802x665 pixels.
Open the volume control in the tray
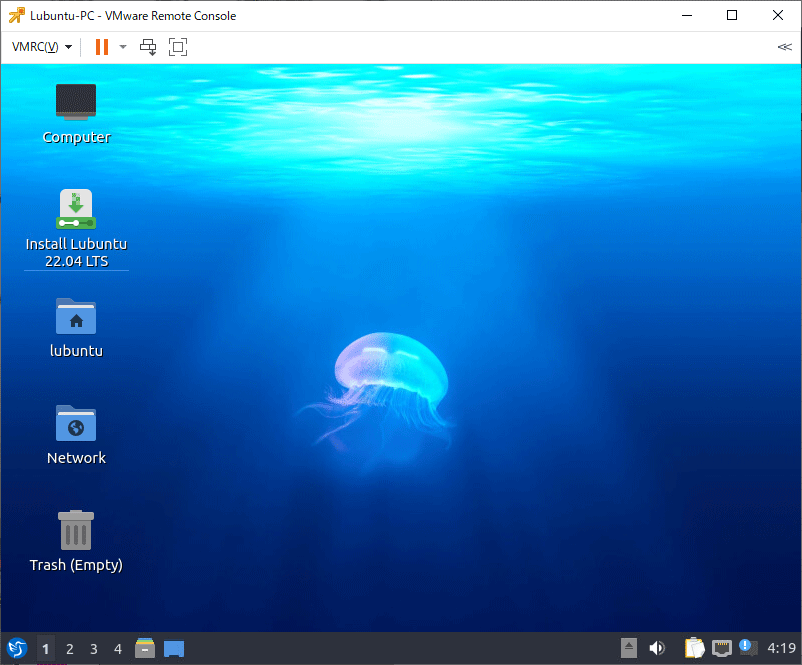pyautogui.click(x=657, y=648)
